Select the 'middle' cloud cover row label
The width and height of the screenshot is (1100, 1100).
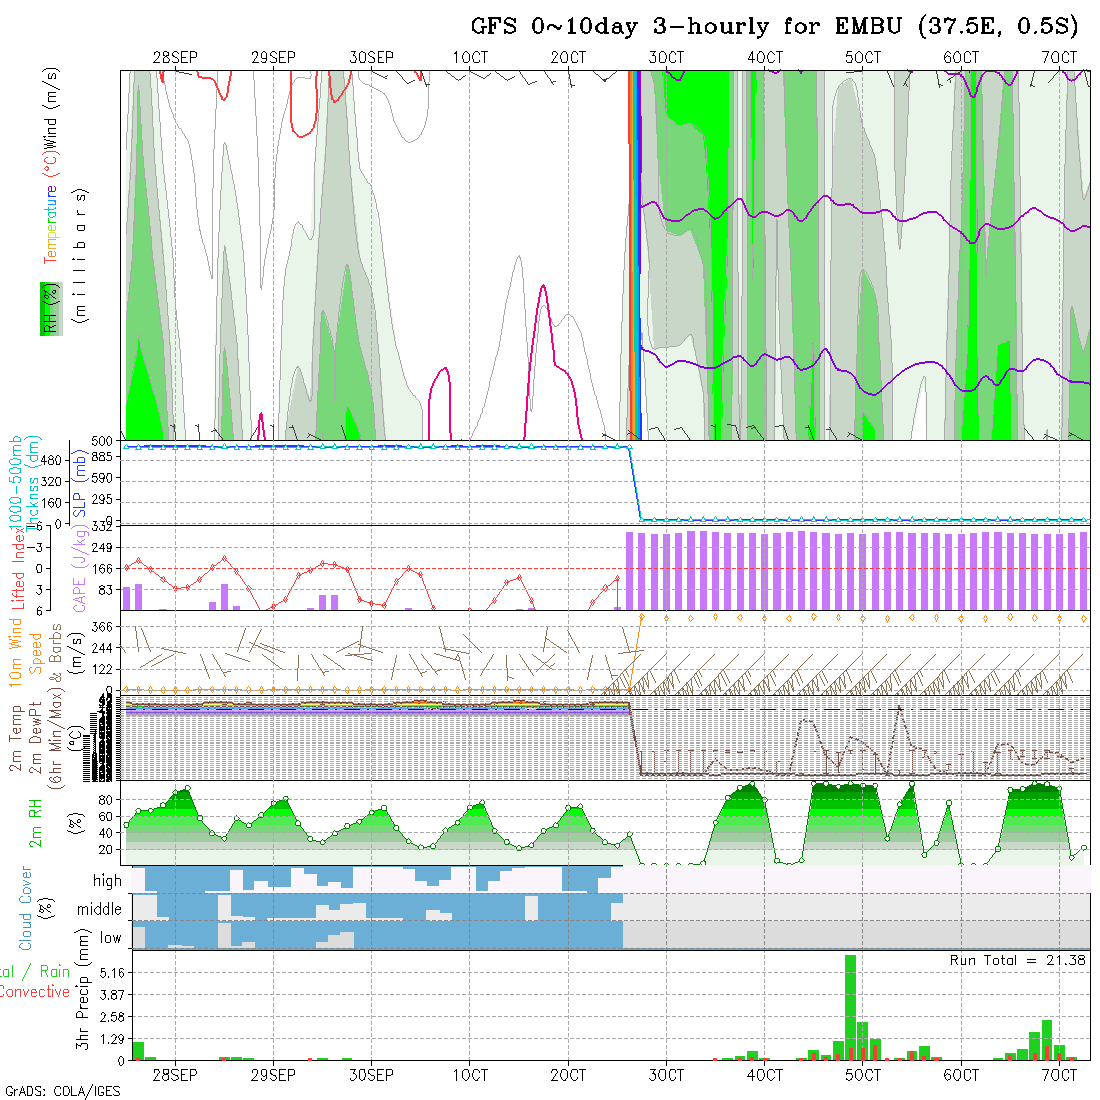tap(99, 909)
